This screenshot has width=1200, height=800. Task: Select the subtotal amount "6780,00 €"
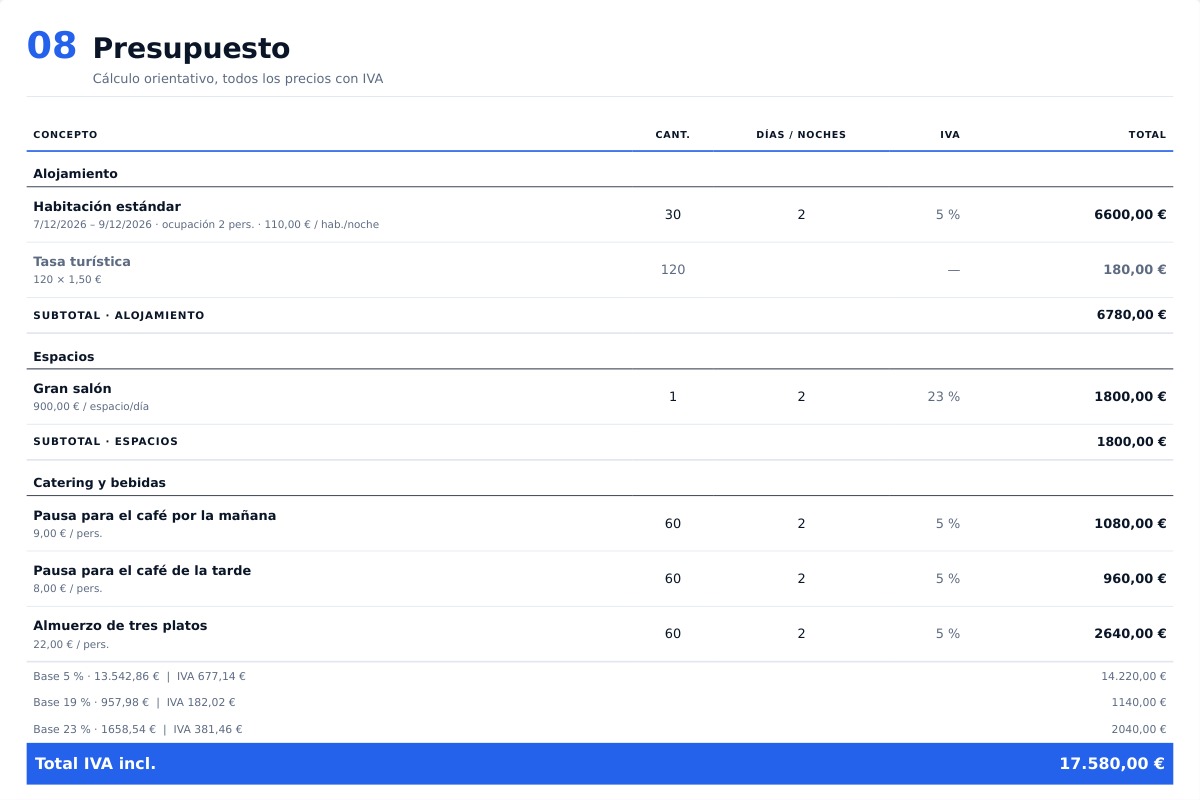tap(1132, 315)
